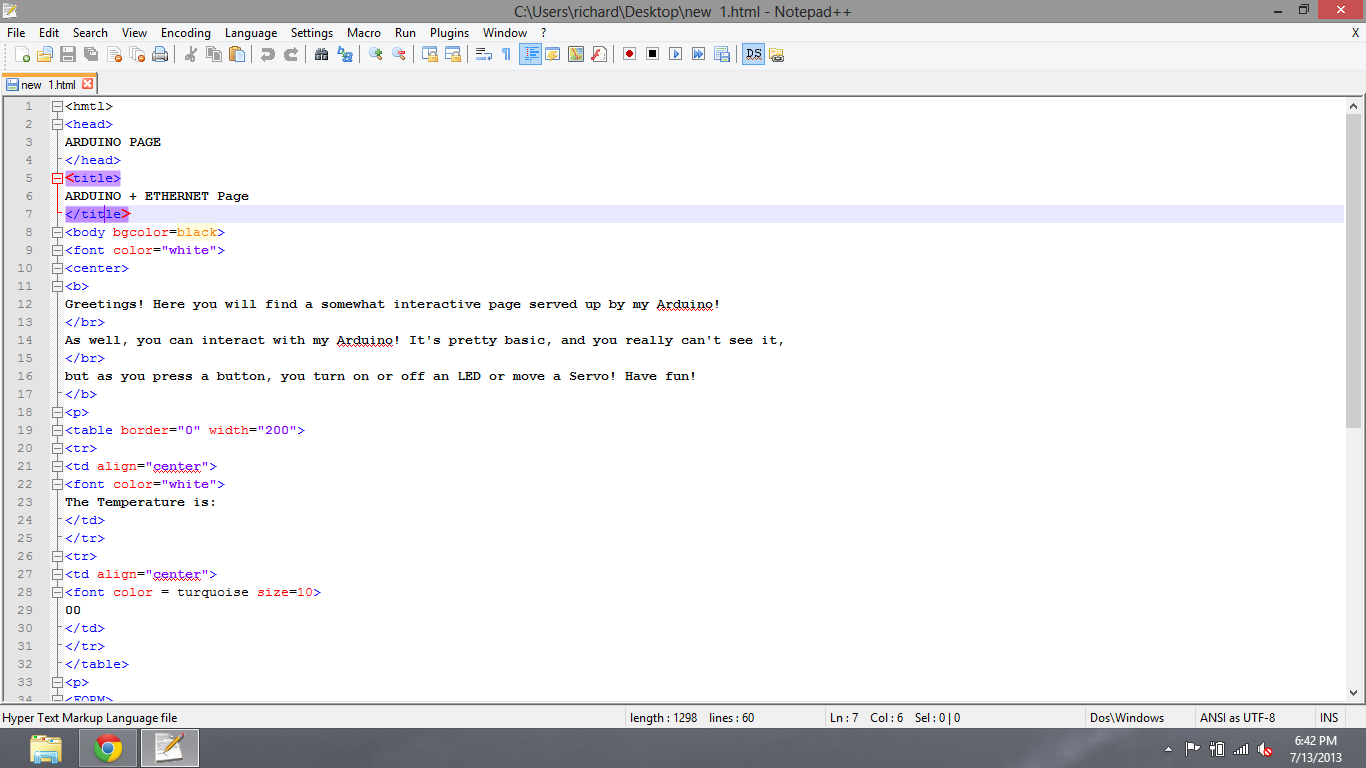This screenshot has width=1366, height=768.
Task: Toggle word wrap from toolbar
Action: click(481, 54)
